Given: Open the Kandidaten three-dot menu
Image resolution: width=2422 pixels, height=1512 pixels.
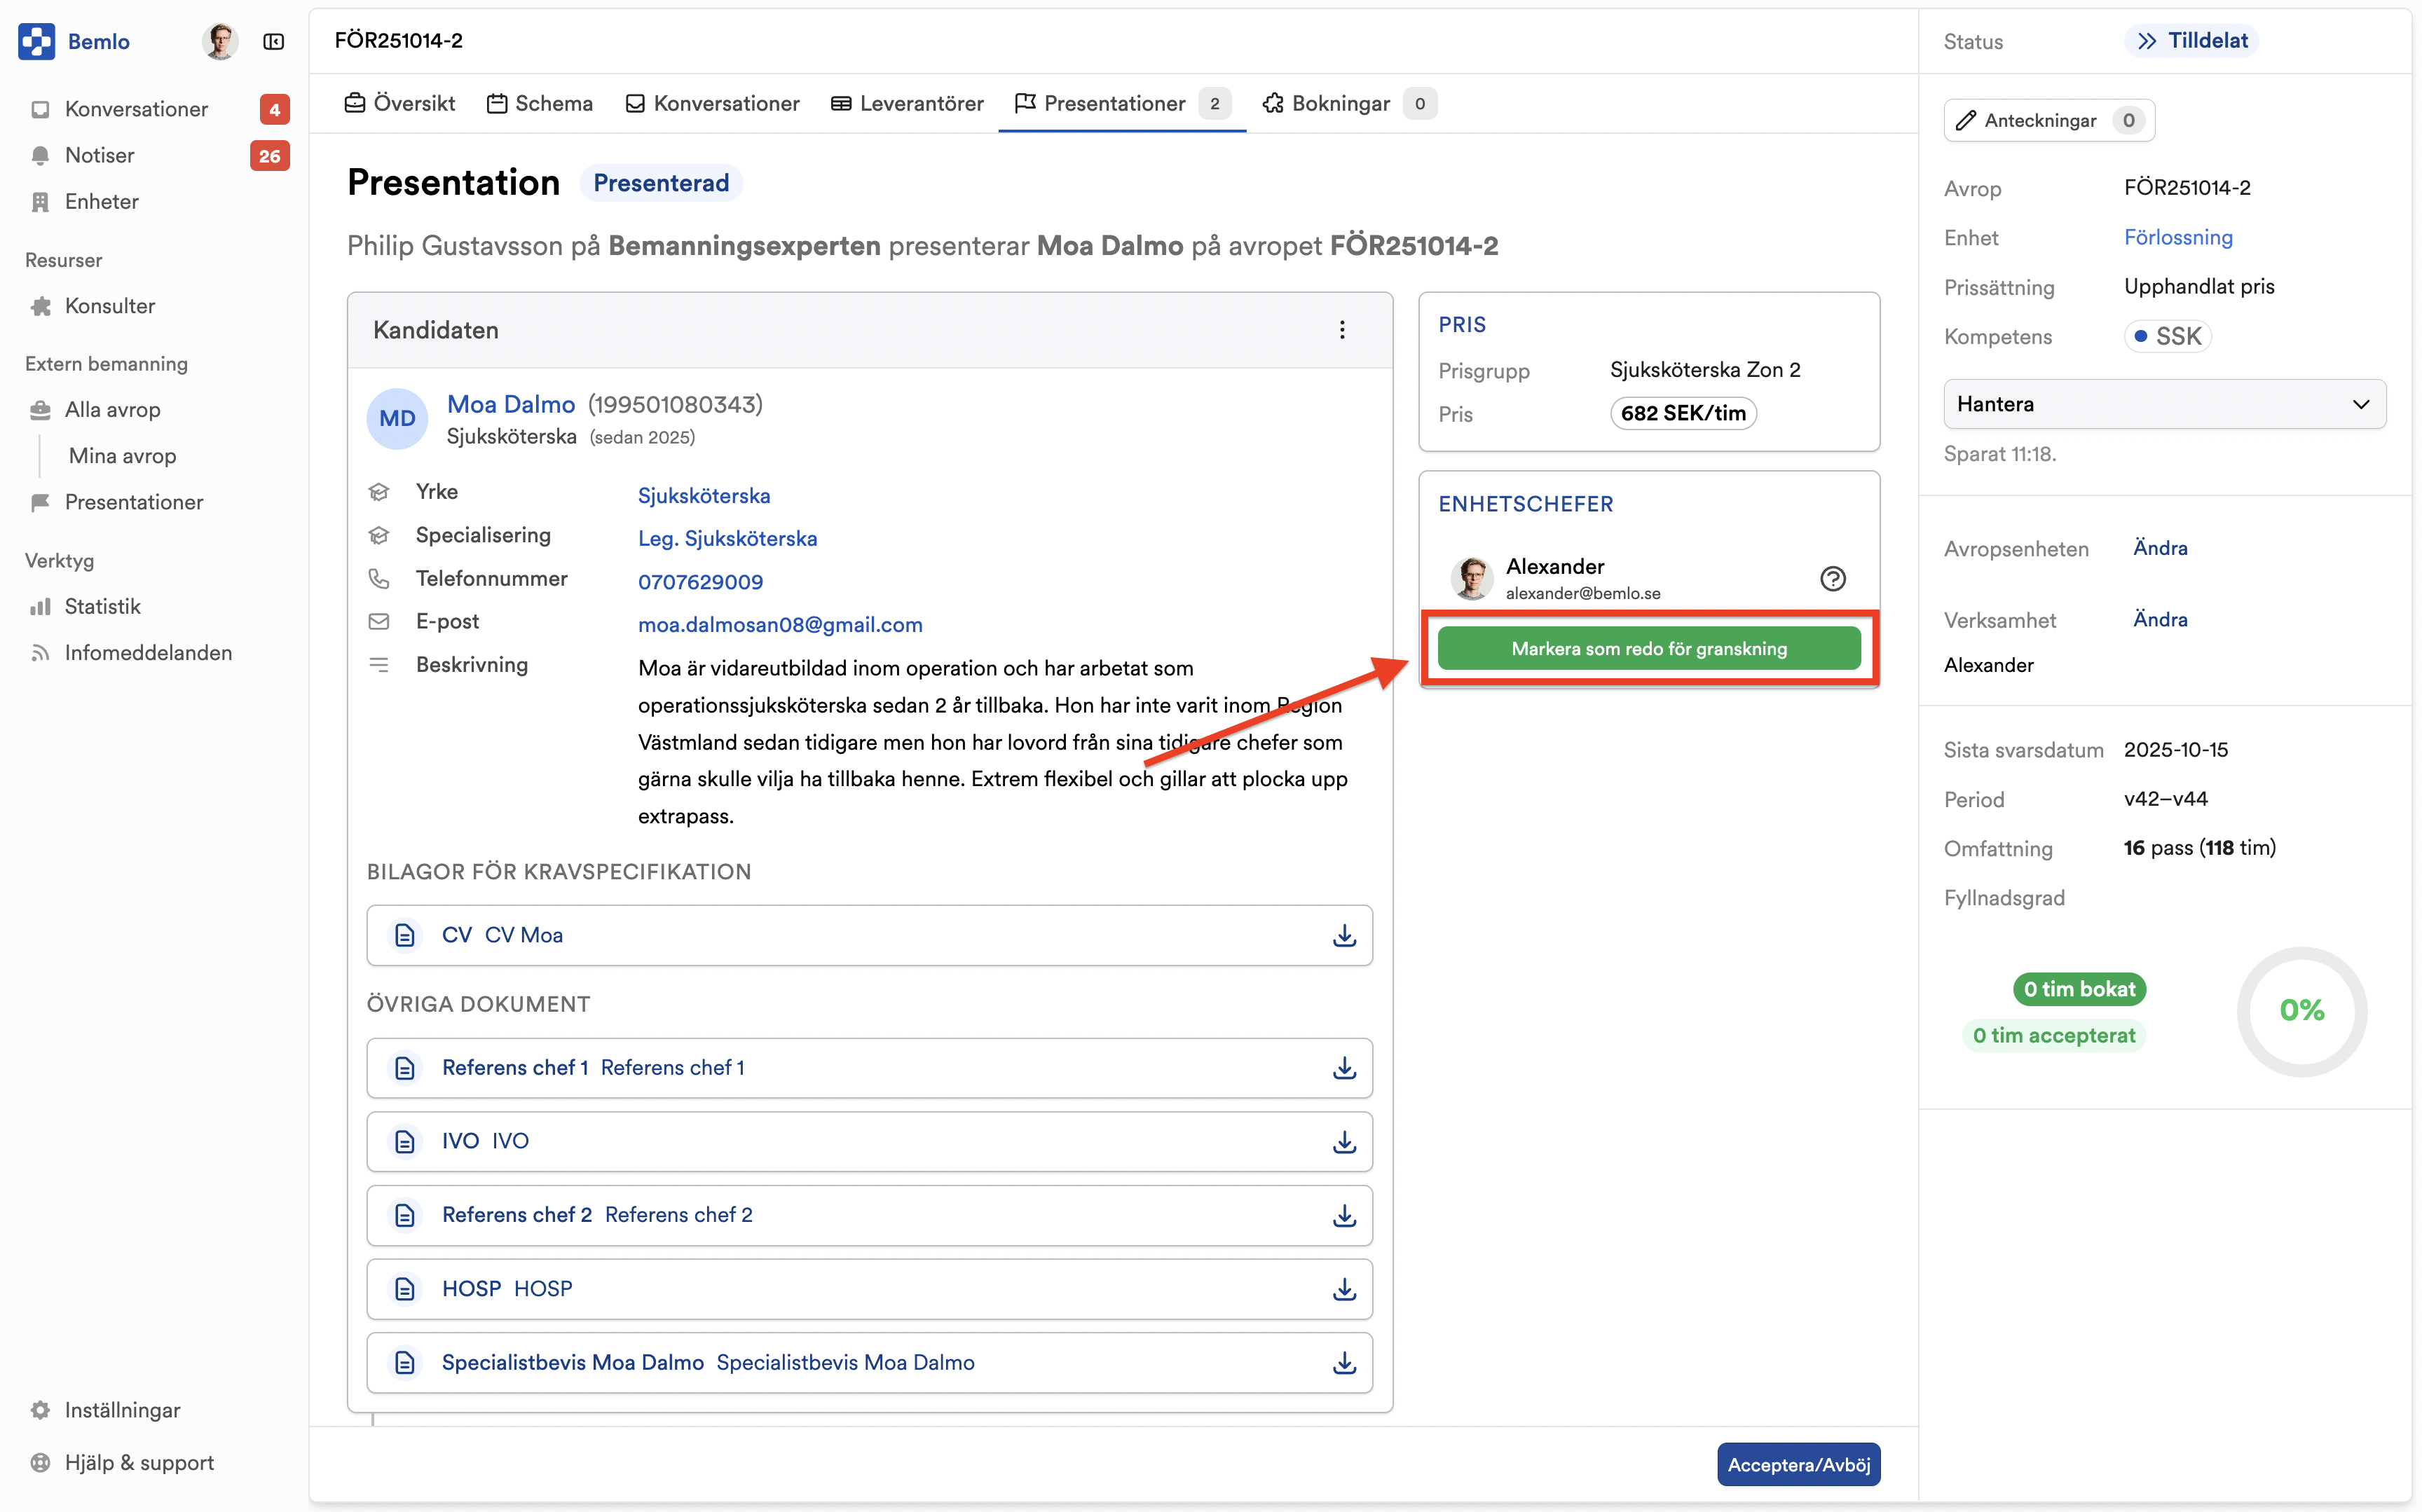Looking at the screenshot, I should tap(1342, 330).
